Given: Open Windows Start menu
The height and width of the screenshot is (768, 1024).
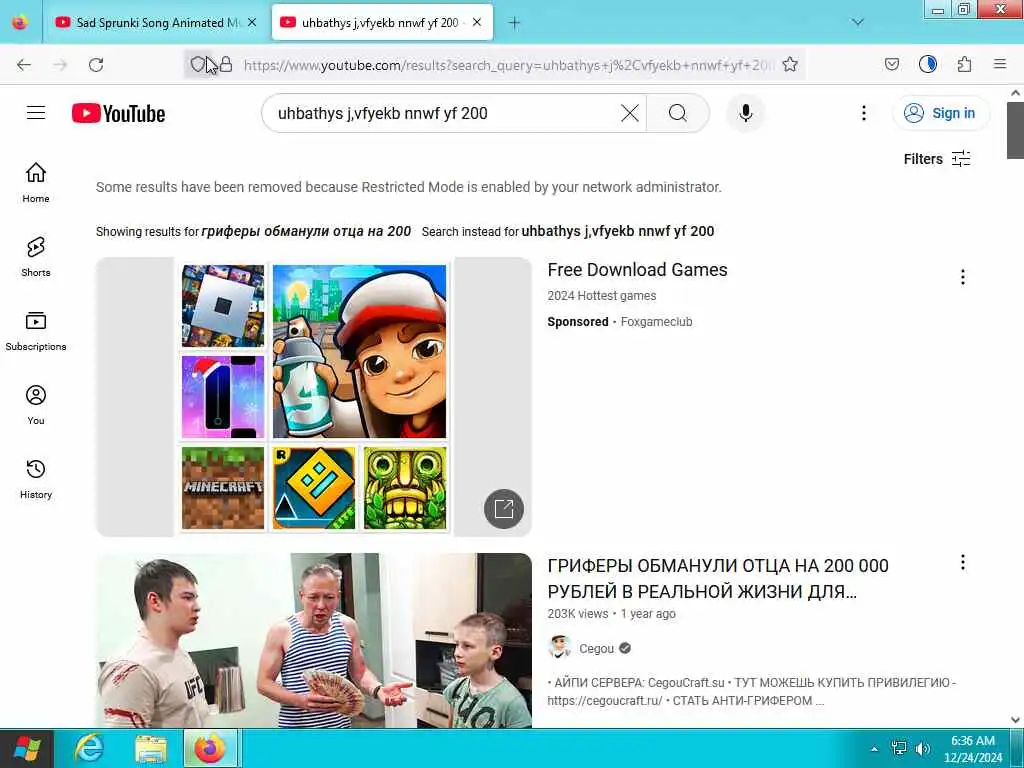Looking at the screenshot, I should [27, 748].
